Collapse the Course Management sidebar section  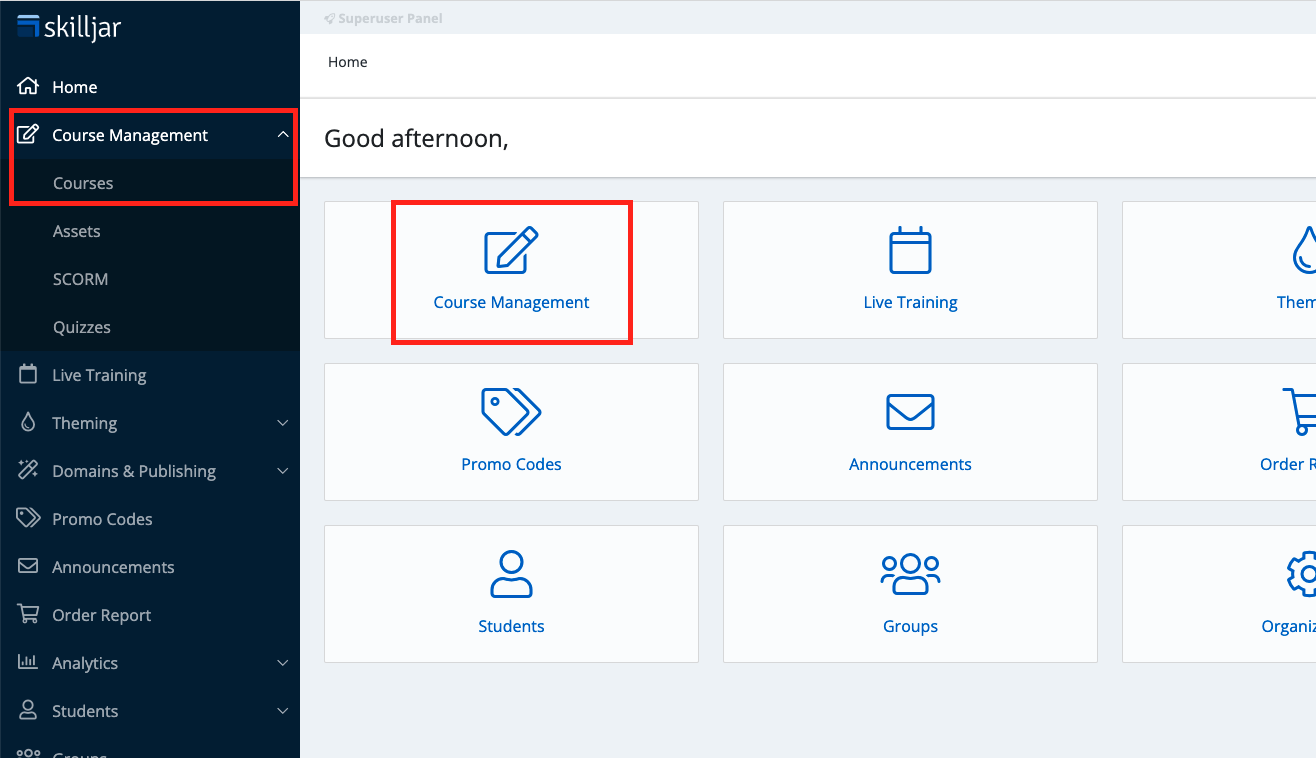(283, 135)
